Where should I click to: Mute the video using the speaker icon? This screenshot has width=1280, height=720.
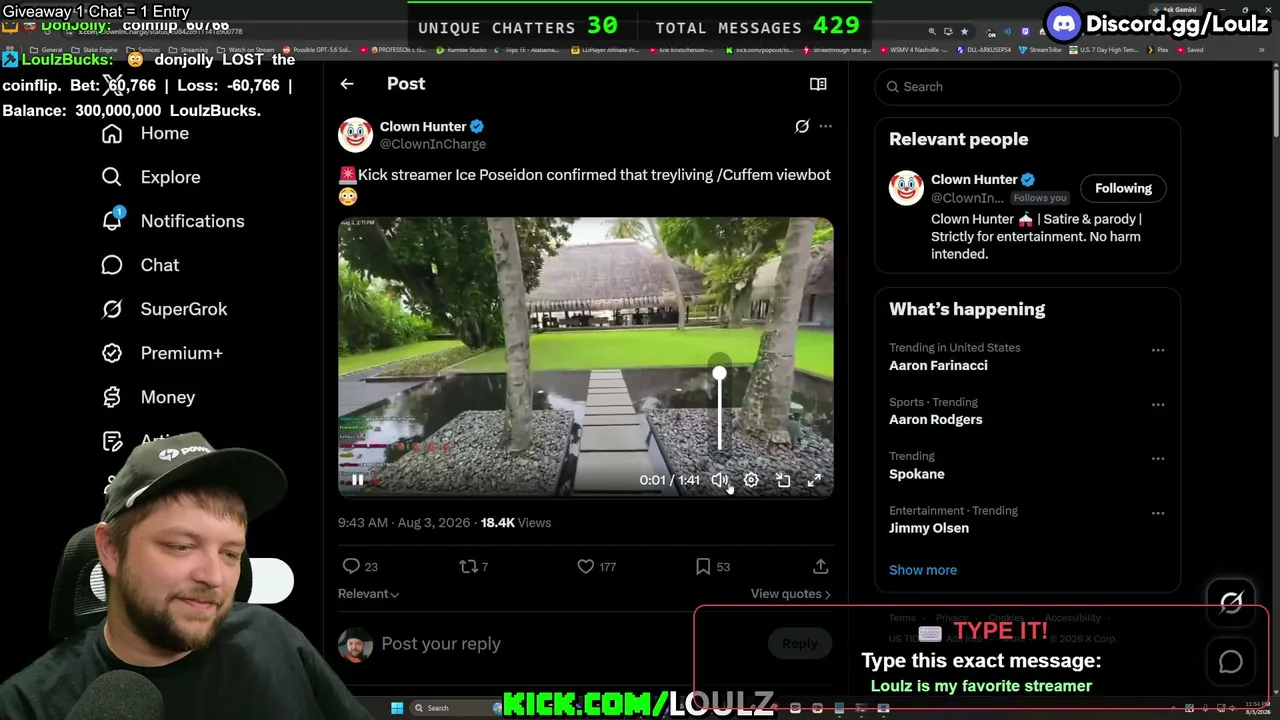tap(719, 480)
